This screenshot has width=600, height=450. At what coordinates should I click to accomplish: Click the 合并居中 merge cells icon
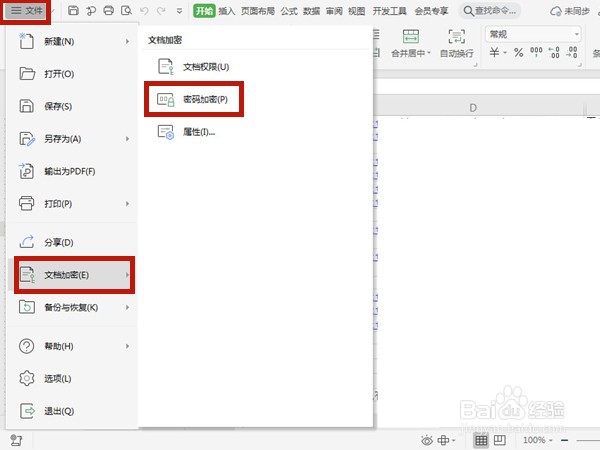pos(411,36)
